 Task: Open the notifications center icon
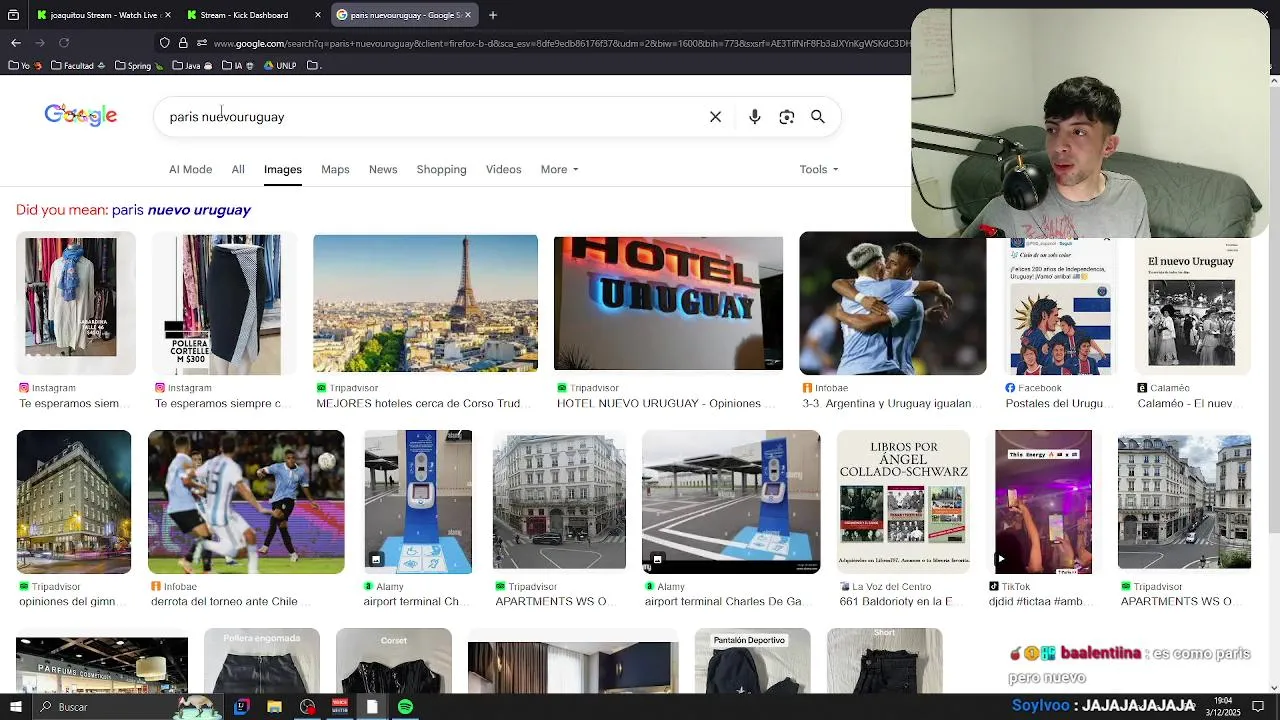(1258, 707)
